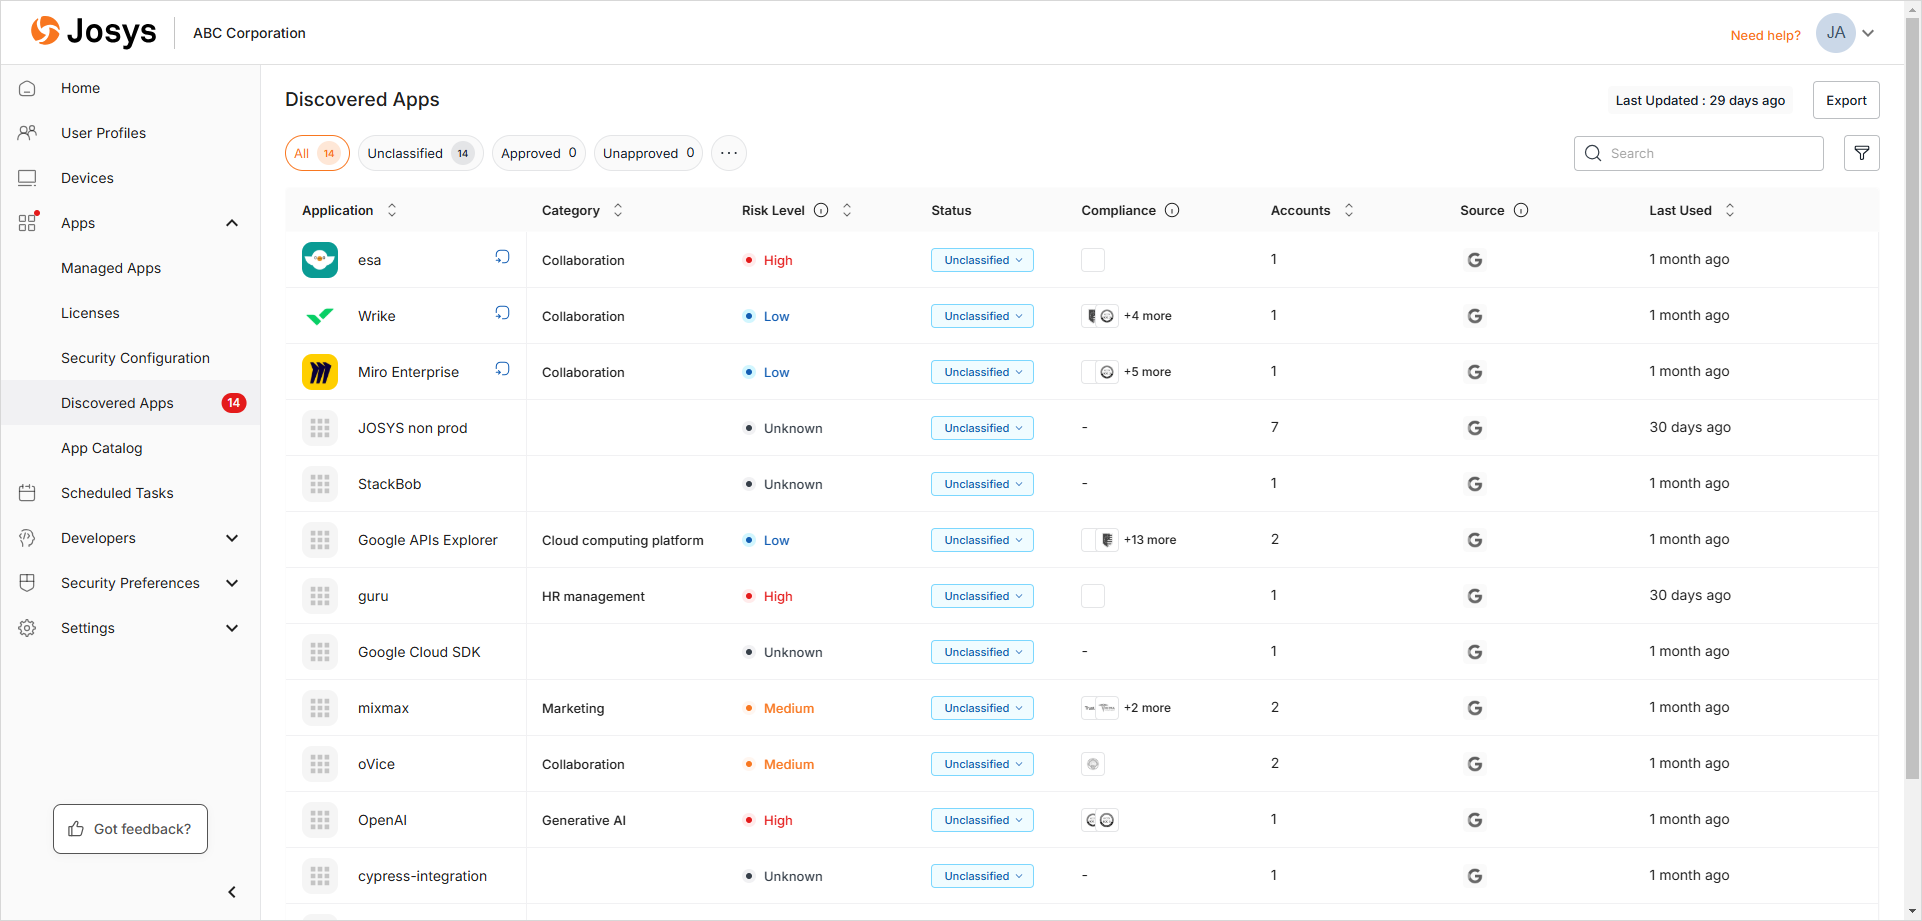
Task: Open the mixmax status dropdown
Action: (x=982, y=708)
